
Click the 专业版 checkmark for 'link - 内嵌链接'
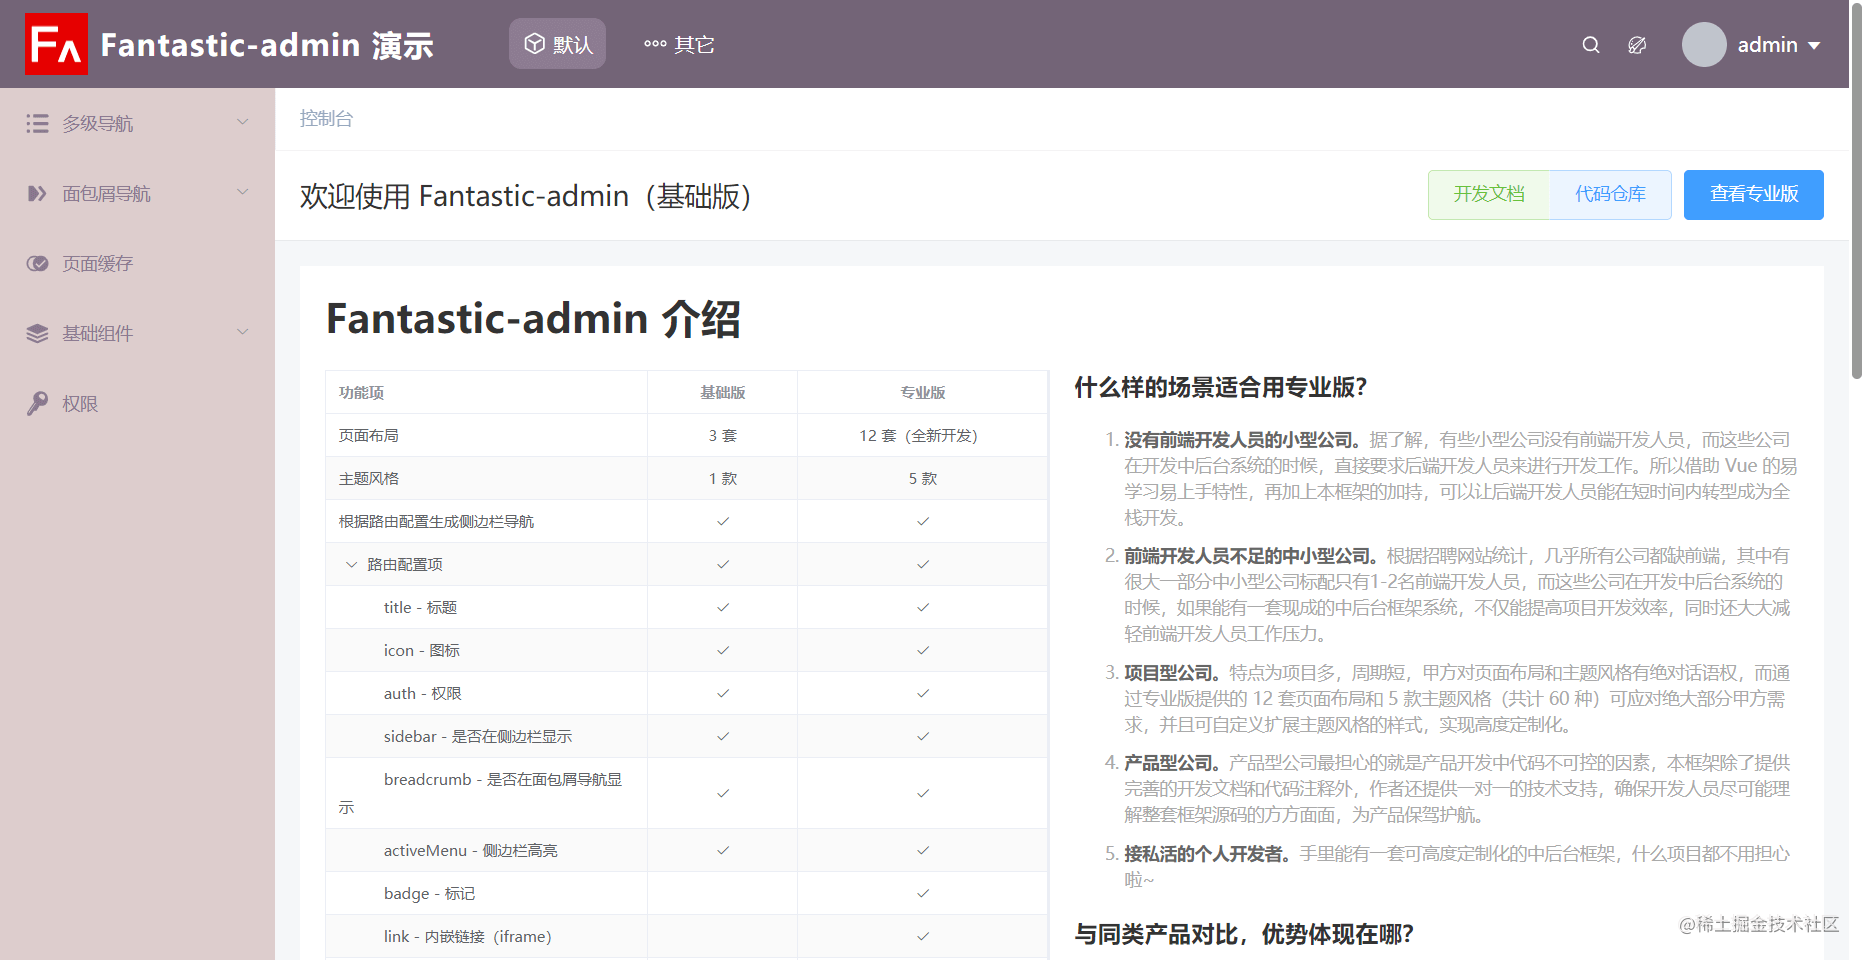pyautogui.click(x=923, y=936)
